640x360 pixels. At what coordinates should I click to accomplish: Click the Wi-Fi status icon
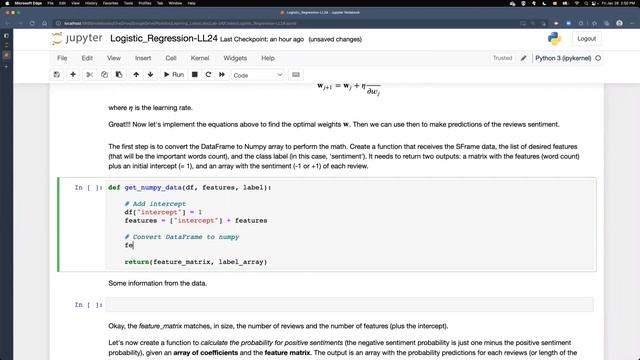pos(576,3)
